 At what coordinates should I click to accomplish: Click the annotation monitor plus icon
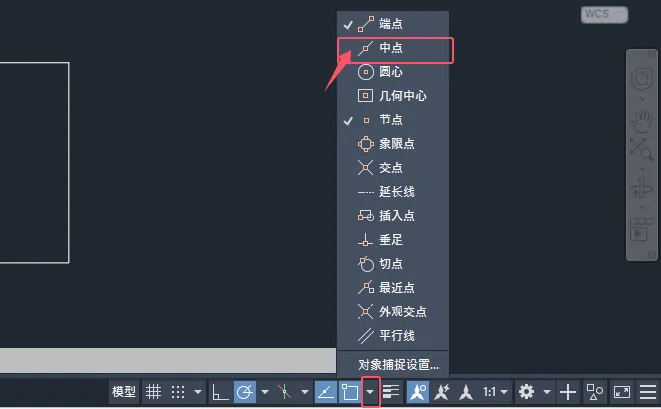pos(568,392)
